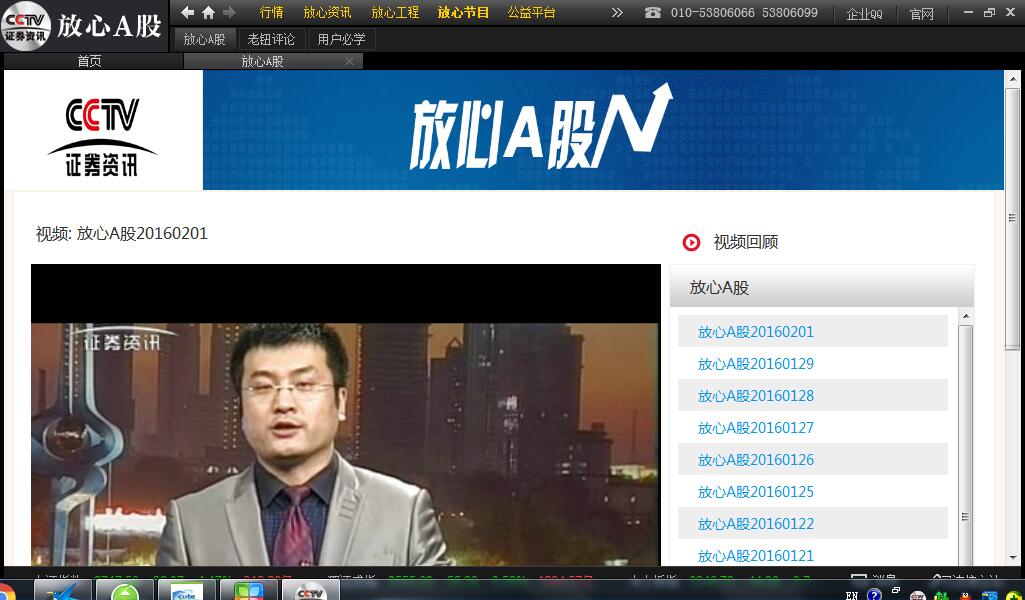
Task: Click the 企业QQ button
Action: tap(864, 14)
